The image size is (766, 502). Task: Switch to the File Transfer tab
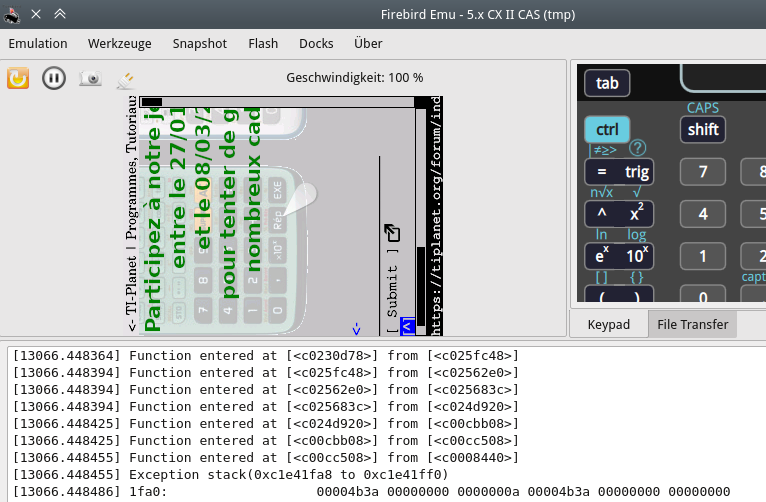pos(693,324)
